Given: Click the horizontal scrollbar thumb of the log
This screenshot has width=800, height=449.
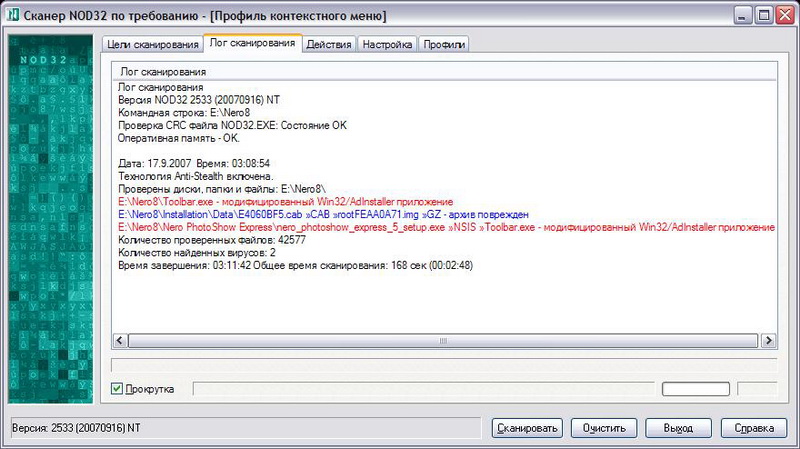Looking at the screenshot, I should (x=443, y=340).
